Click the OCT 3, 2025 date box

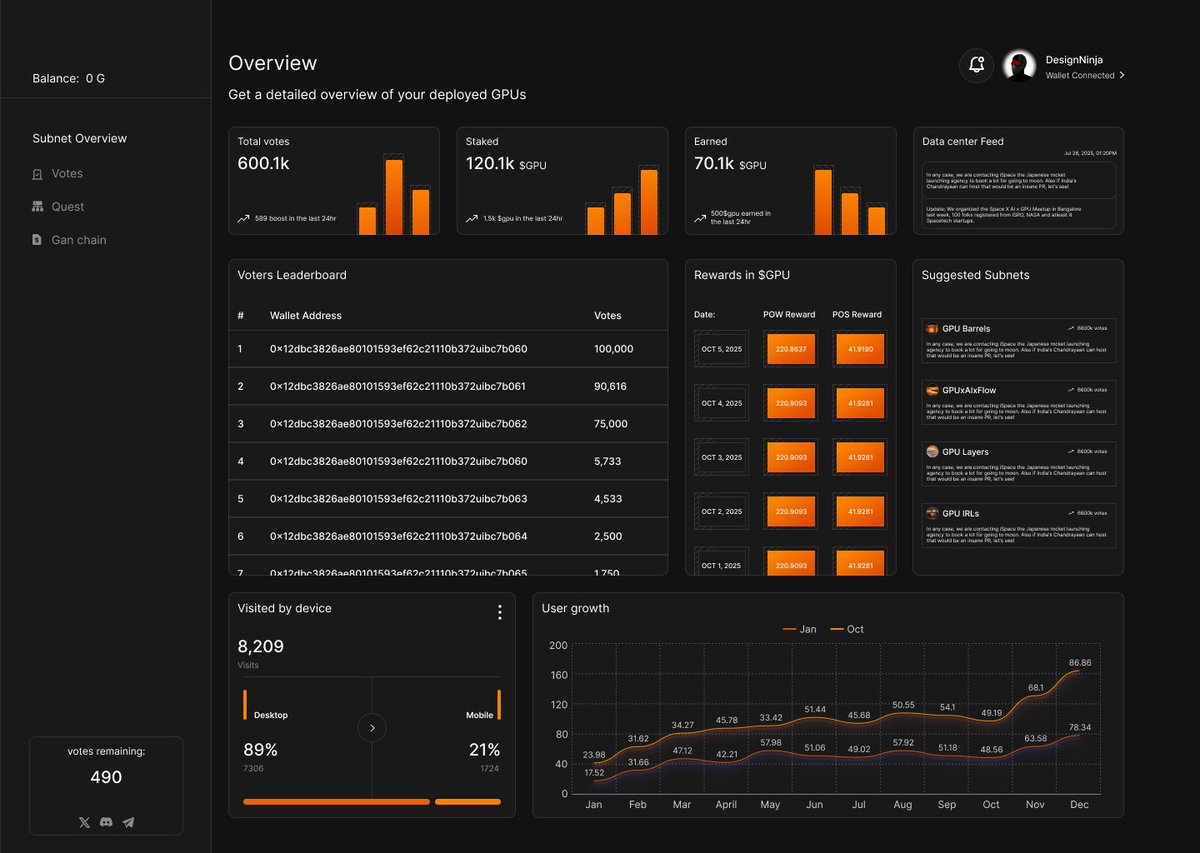point(722,457)
